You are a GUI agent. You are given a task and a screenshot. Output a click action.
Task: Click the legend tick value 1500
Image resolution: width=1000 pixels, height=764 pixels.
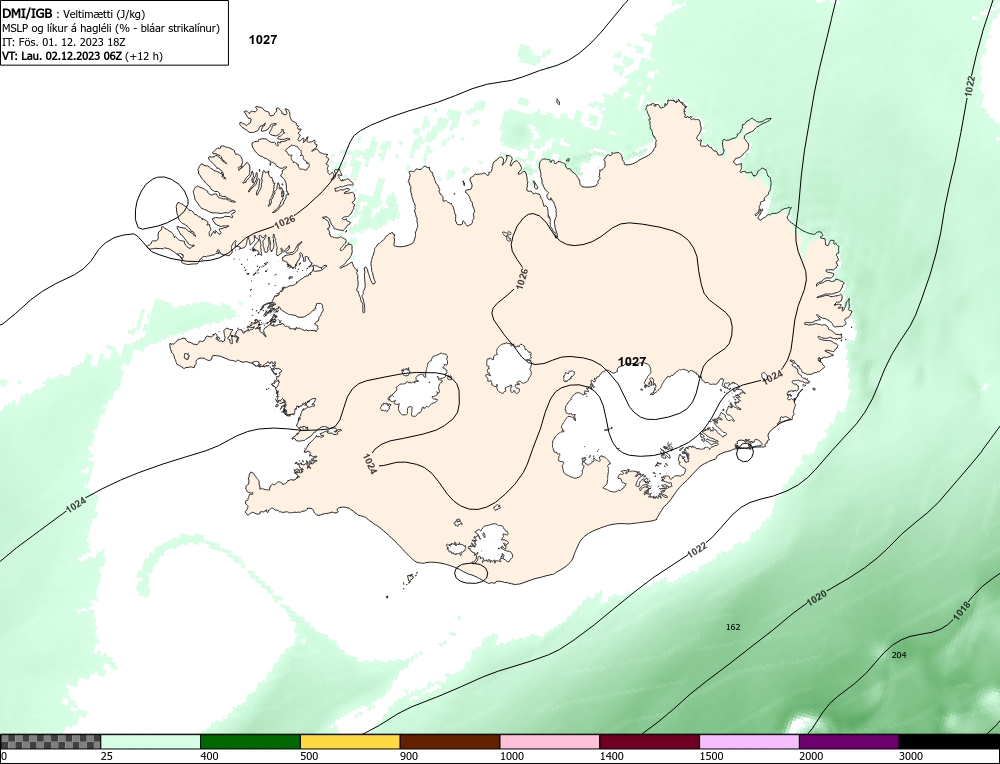click(x=712, y=756)
